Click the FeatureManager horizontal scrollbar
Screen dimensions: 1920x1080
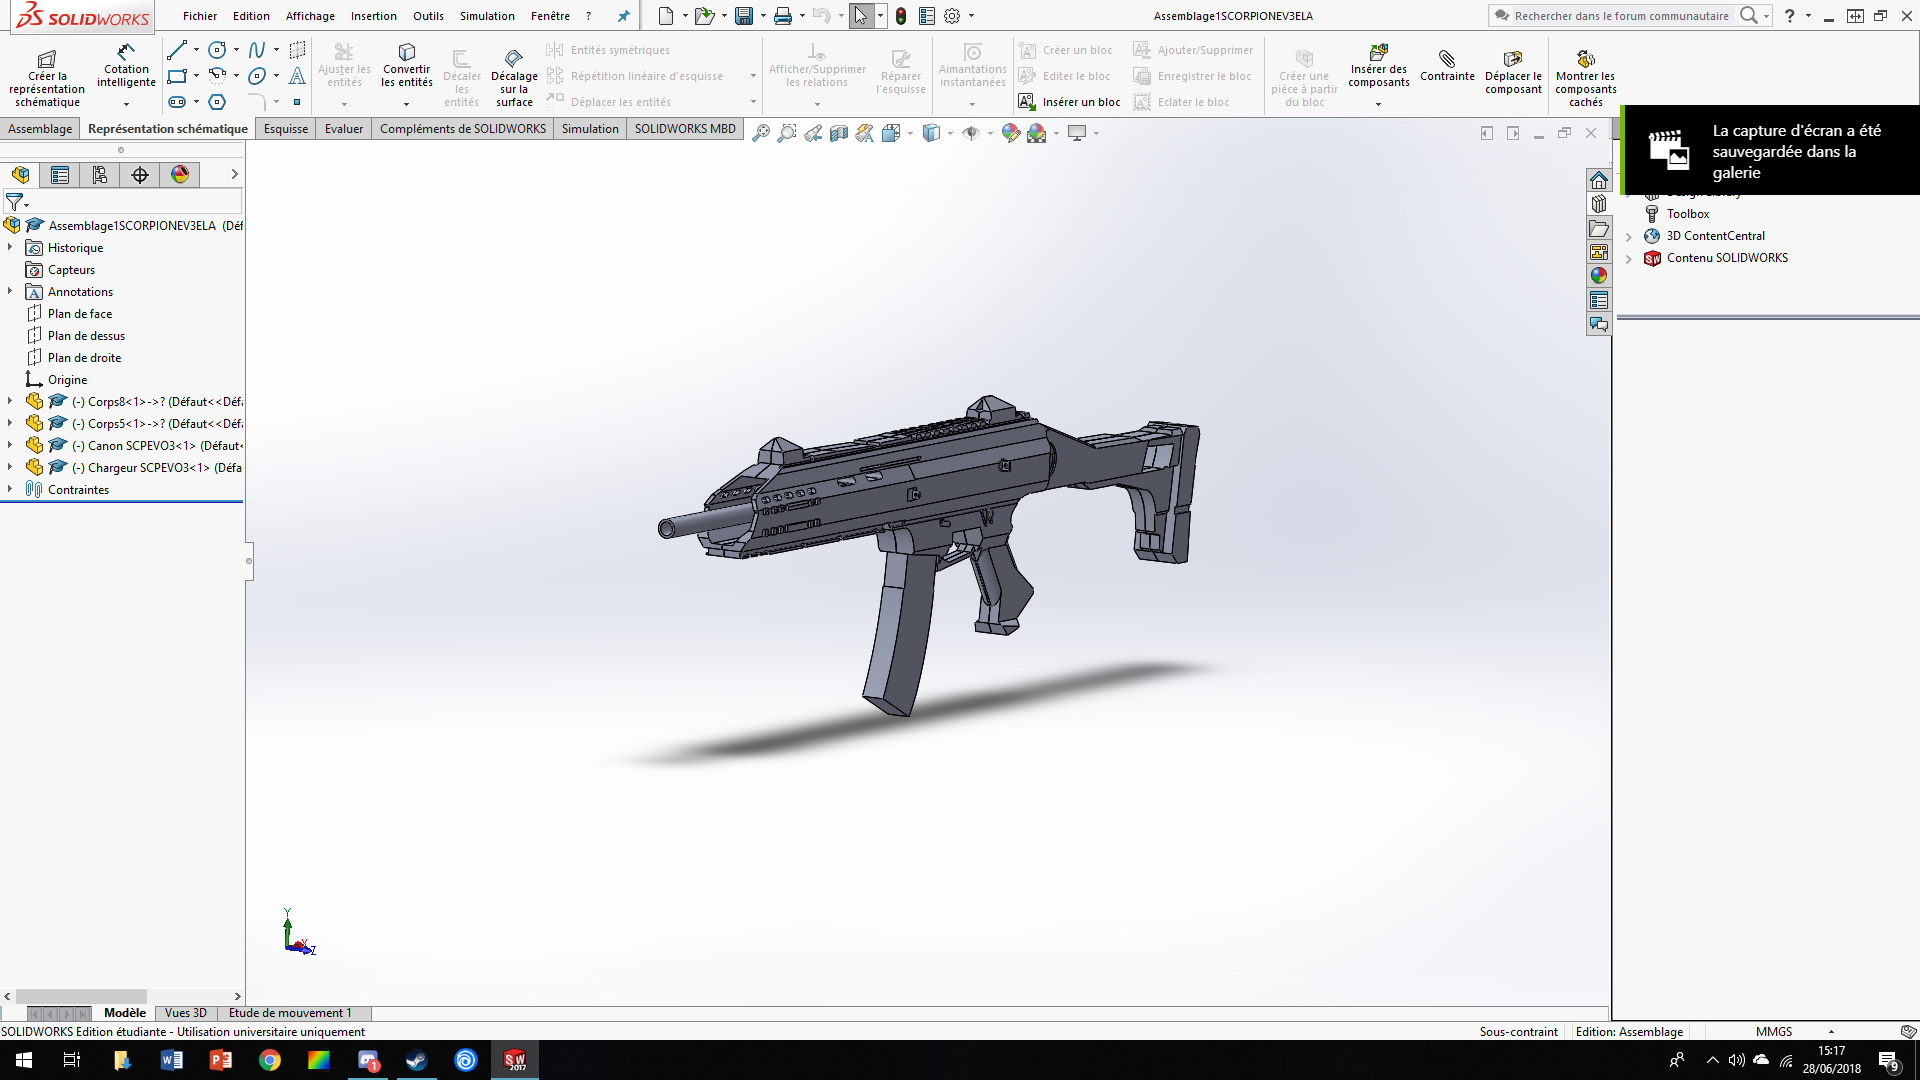(x=80, y=996)
